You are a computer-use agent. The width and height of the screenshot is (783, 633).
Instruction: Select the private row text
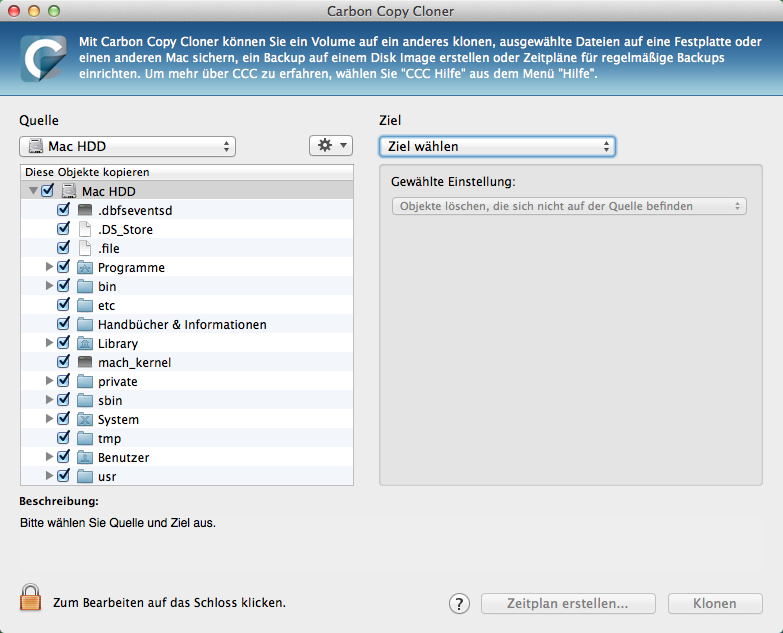pyautogui.click(x=118, y=382)
